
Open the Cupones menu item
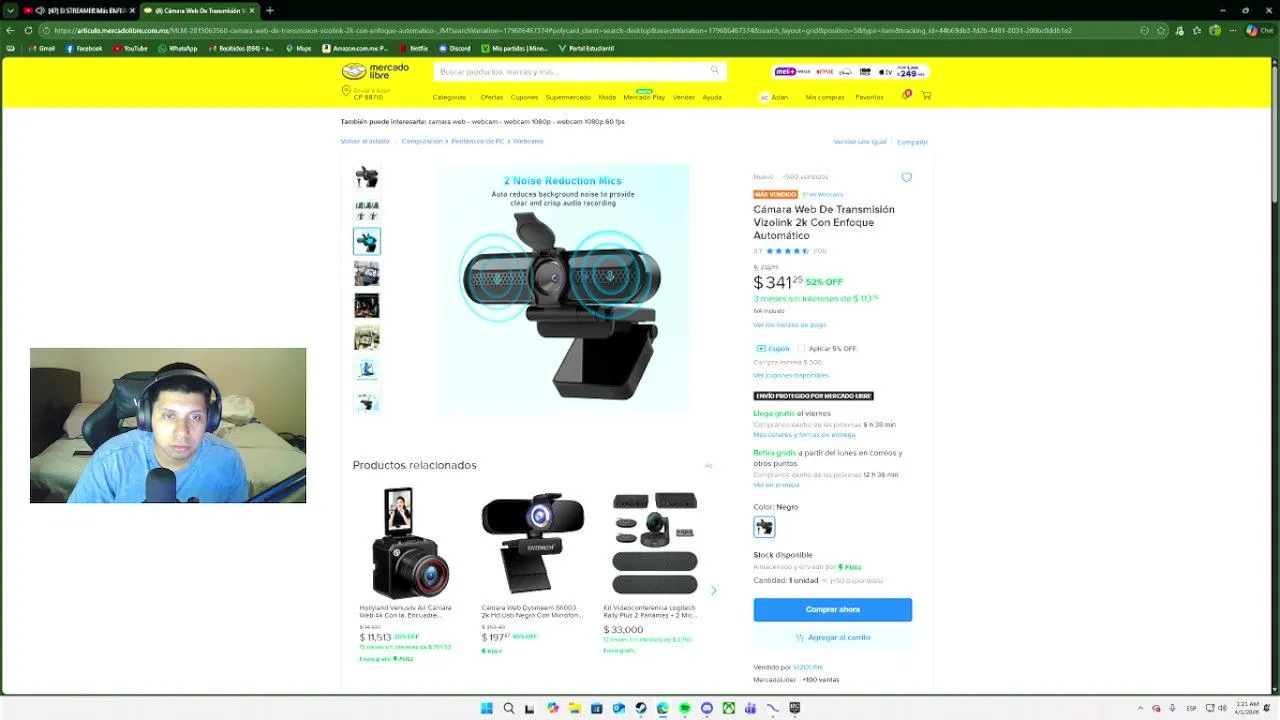[x=524, y=97]
